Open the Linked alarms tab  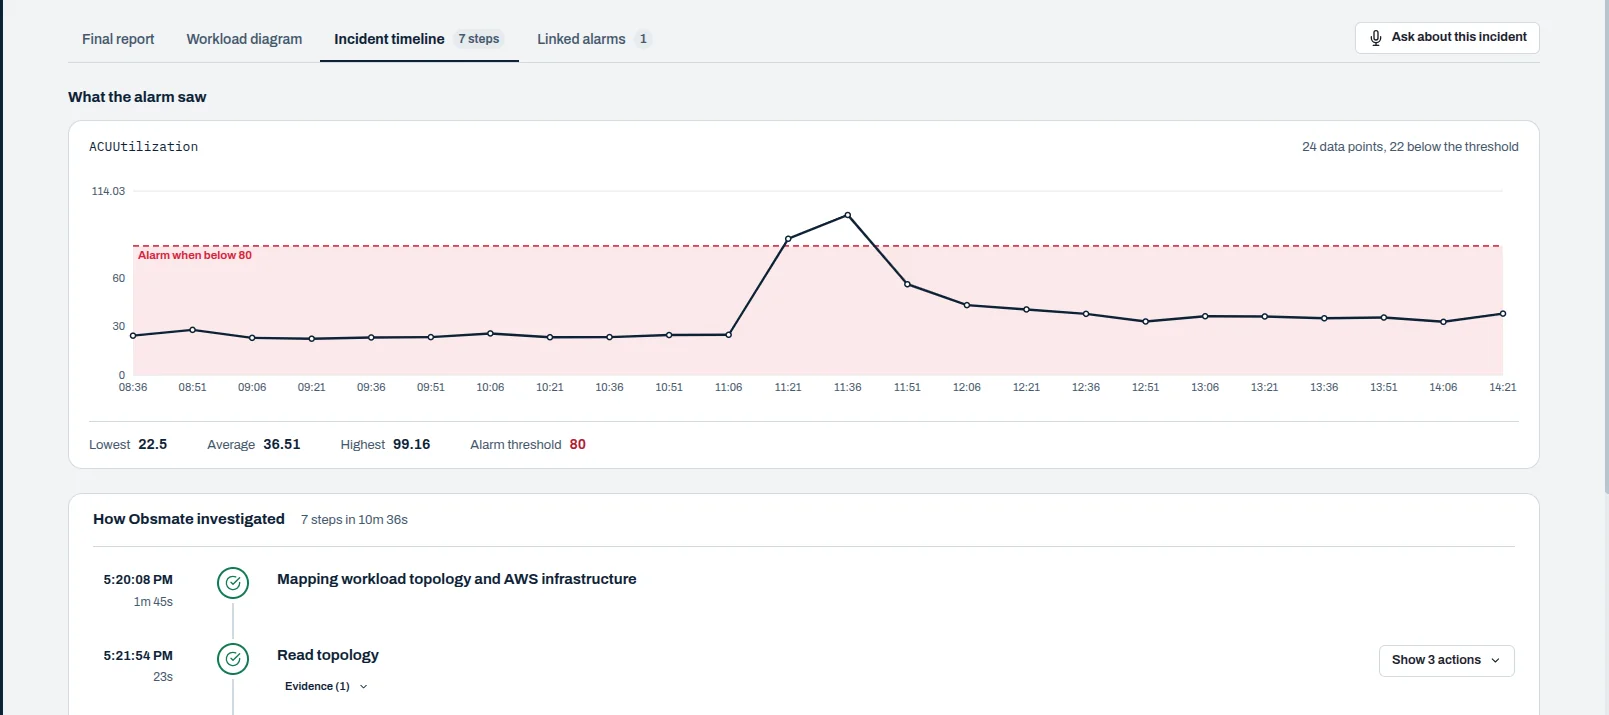pyautogui.click(x=594, y=39)
